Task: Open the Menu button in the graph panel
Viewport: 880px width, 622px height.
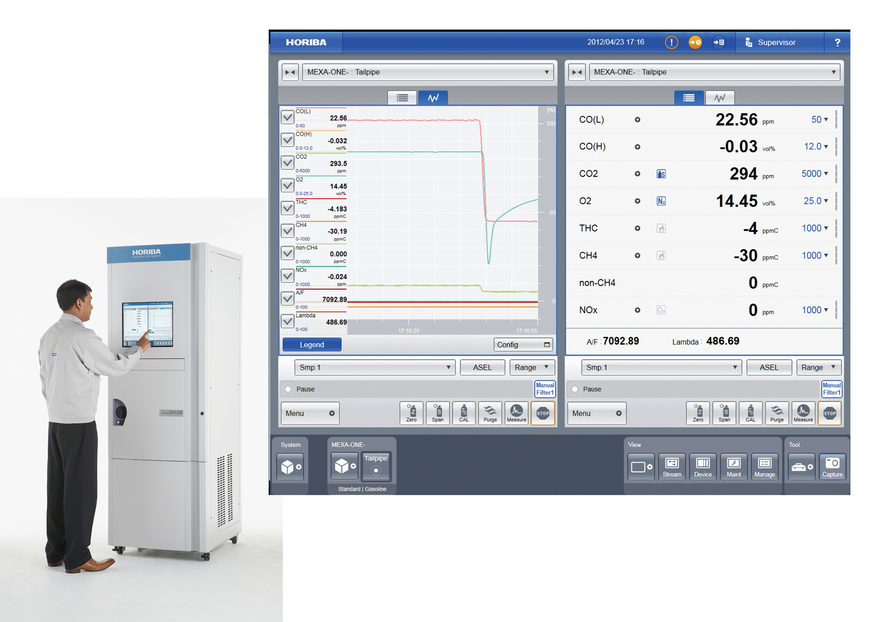Action: [x=310, y=413]
